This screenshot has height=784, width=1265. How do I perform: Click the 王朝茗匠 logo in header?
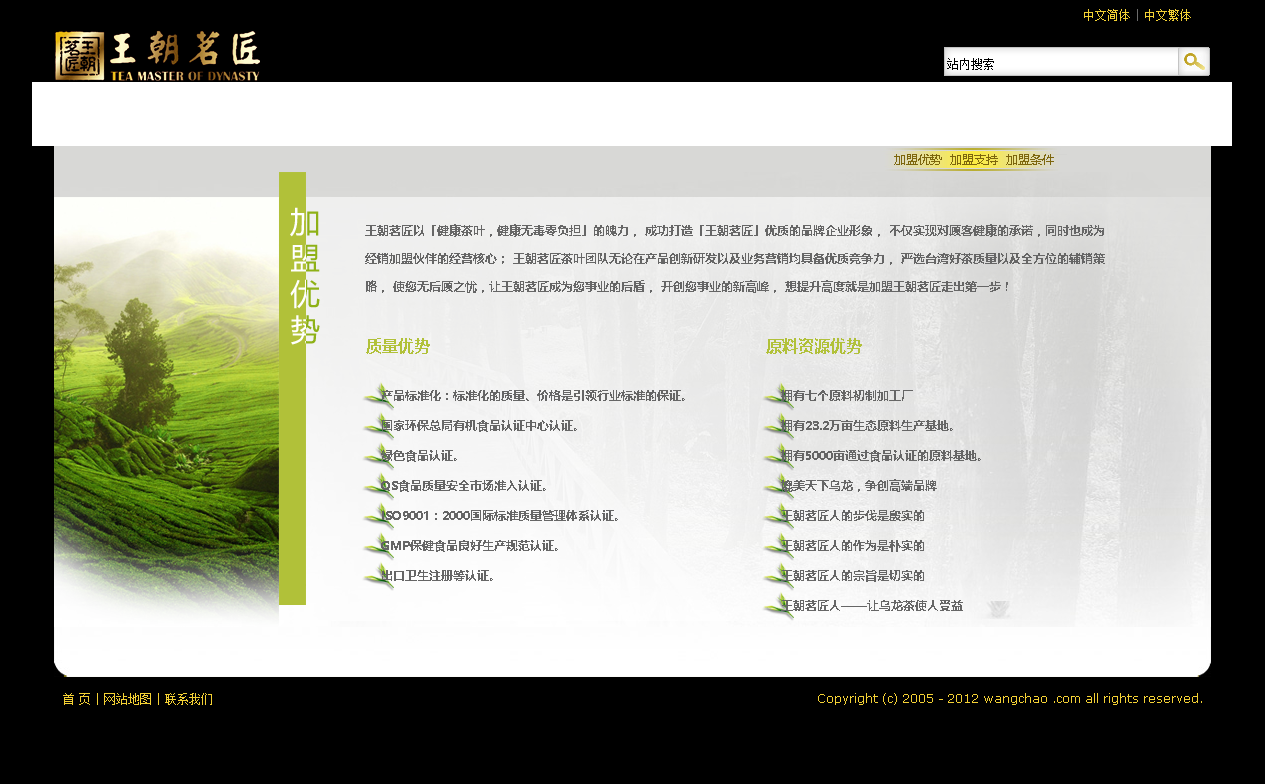[x=158, y=56]
